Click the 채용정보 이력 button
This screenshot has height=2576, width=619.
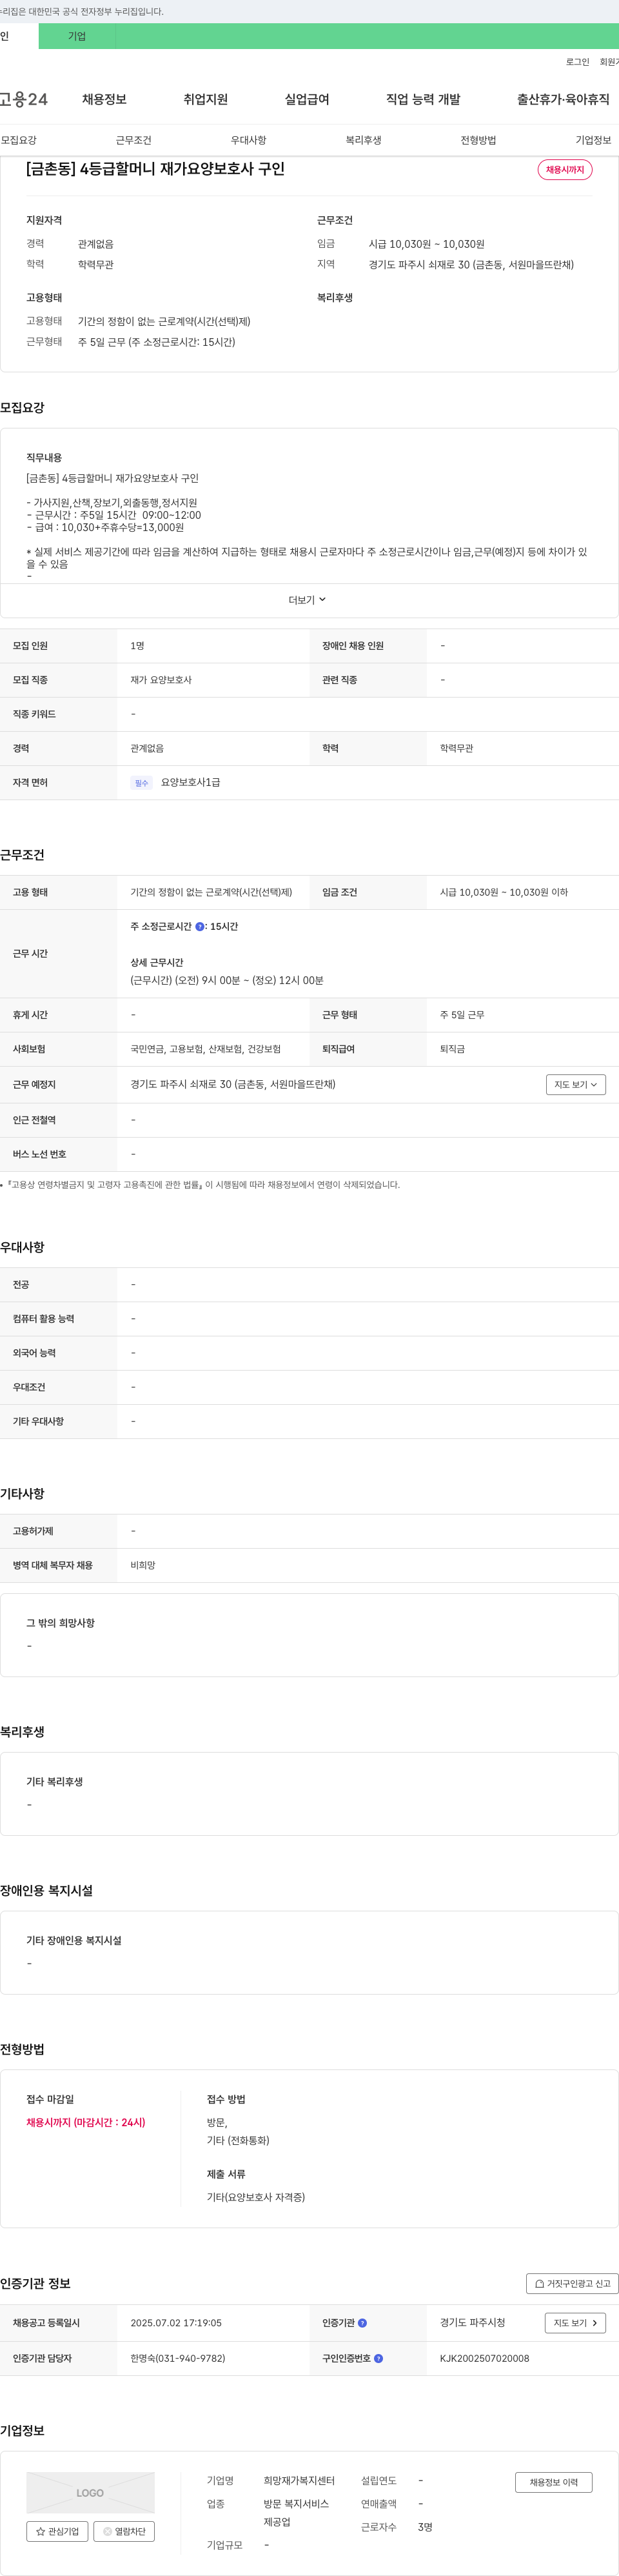[553, 2482]
